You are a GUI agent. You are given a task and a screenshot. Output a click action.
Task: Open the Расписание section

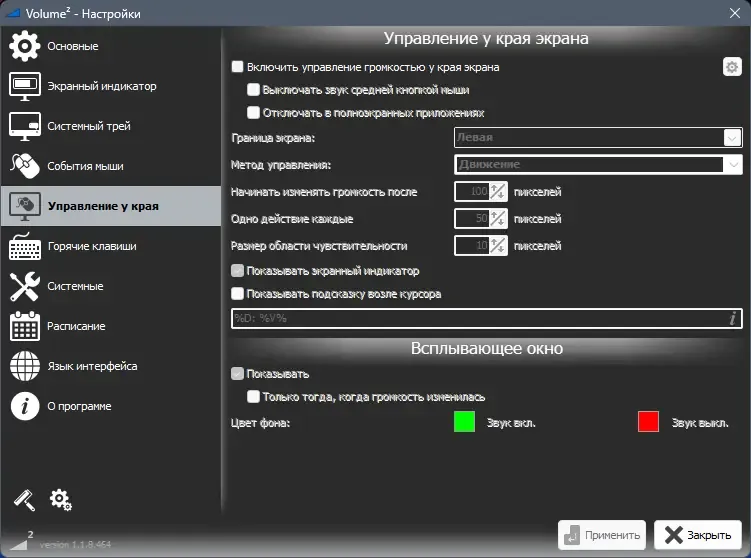coord(111,326)
